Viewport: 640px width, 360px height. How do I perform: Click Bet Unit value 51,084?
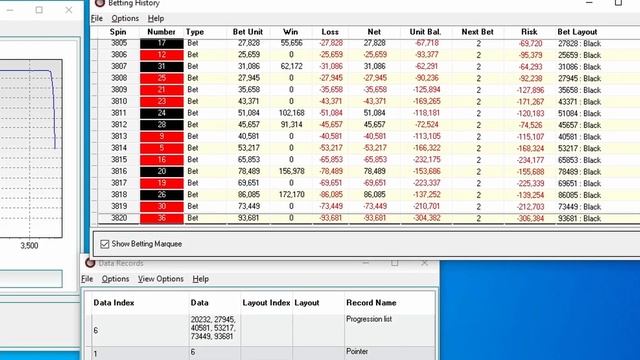click(x=248, y=113)
